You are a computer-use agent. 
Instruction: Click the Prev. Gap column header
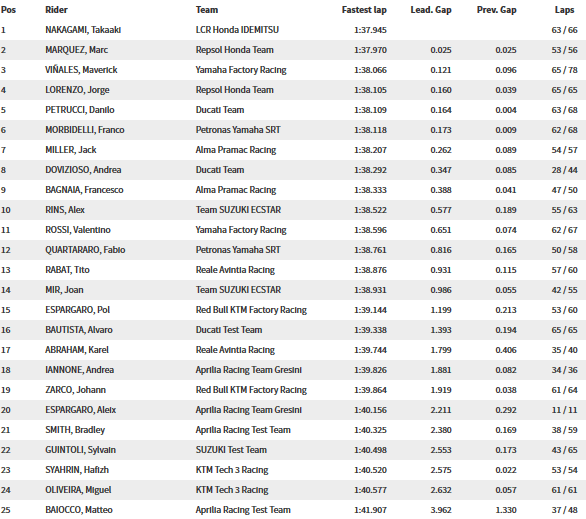(x=496, y=10)
